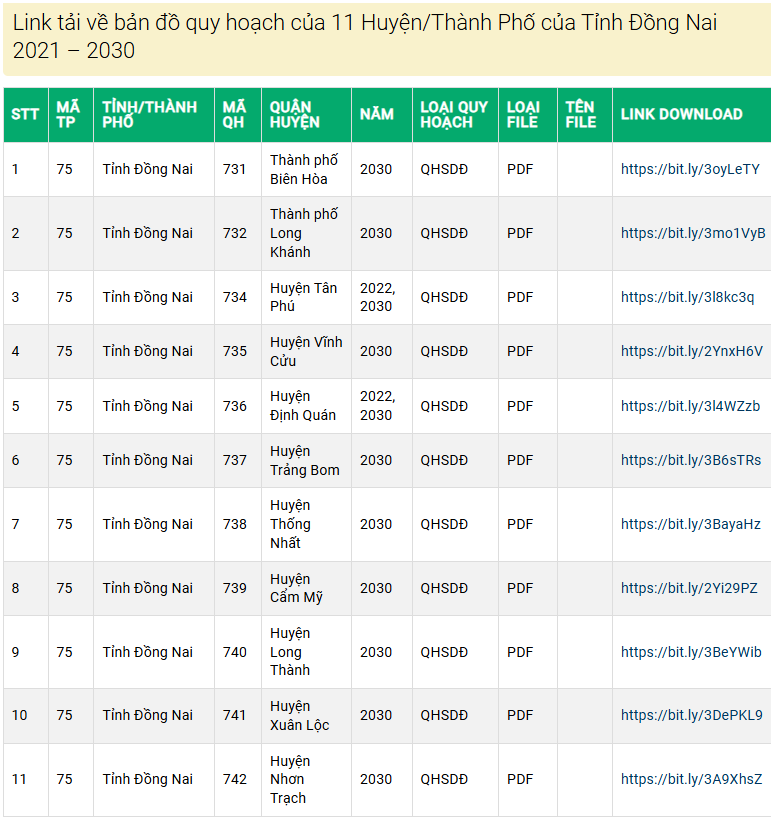Screen dimensions: 771x817
Task: Select the Thành phố Biên Hòa cell
Action: pos(304,169)
